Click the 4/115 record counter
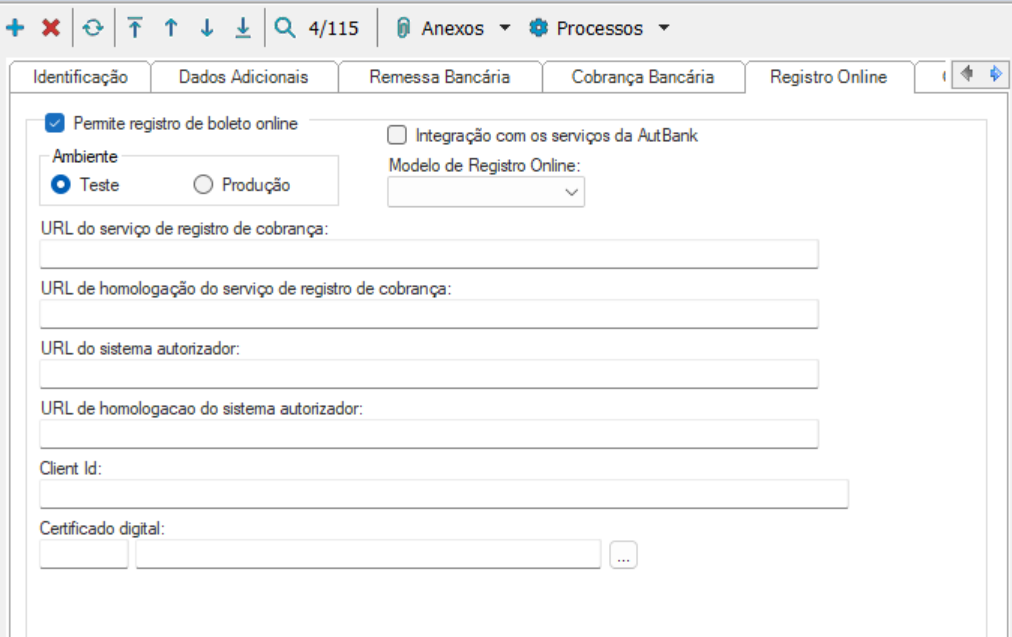 point(334,28)
